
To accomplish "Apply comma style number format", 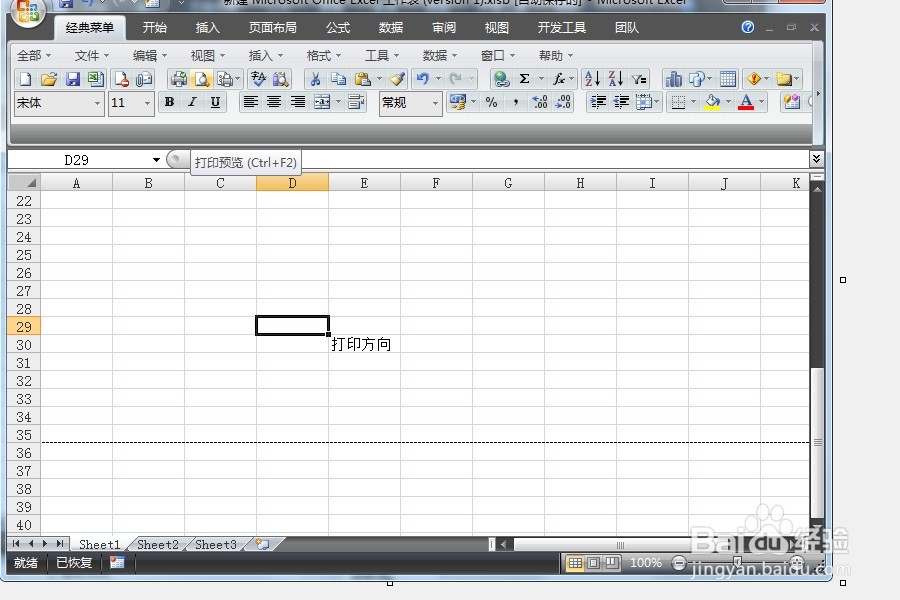I will point(515,102).
